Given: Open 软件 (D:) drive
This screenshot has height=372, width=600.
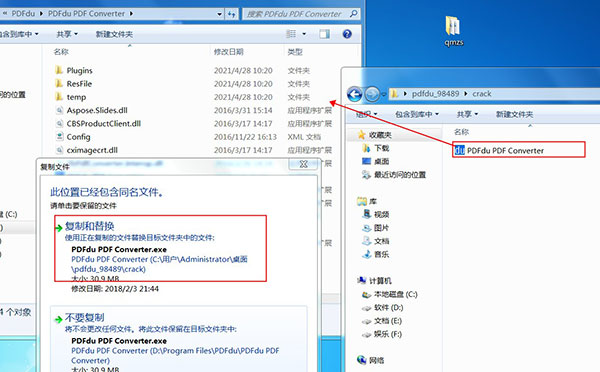Looking at the screenshot, I should click(x=383, y=307).
